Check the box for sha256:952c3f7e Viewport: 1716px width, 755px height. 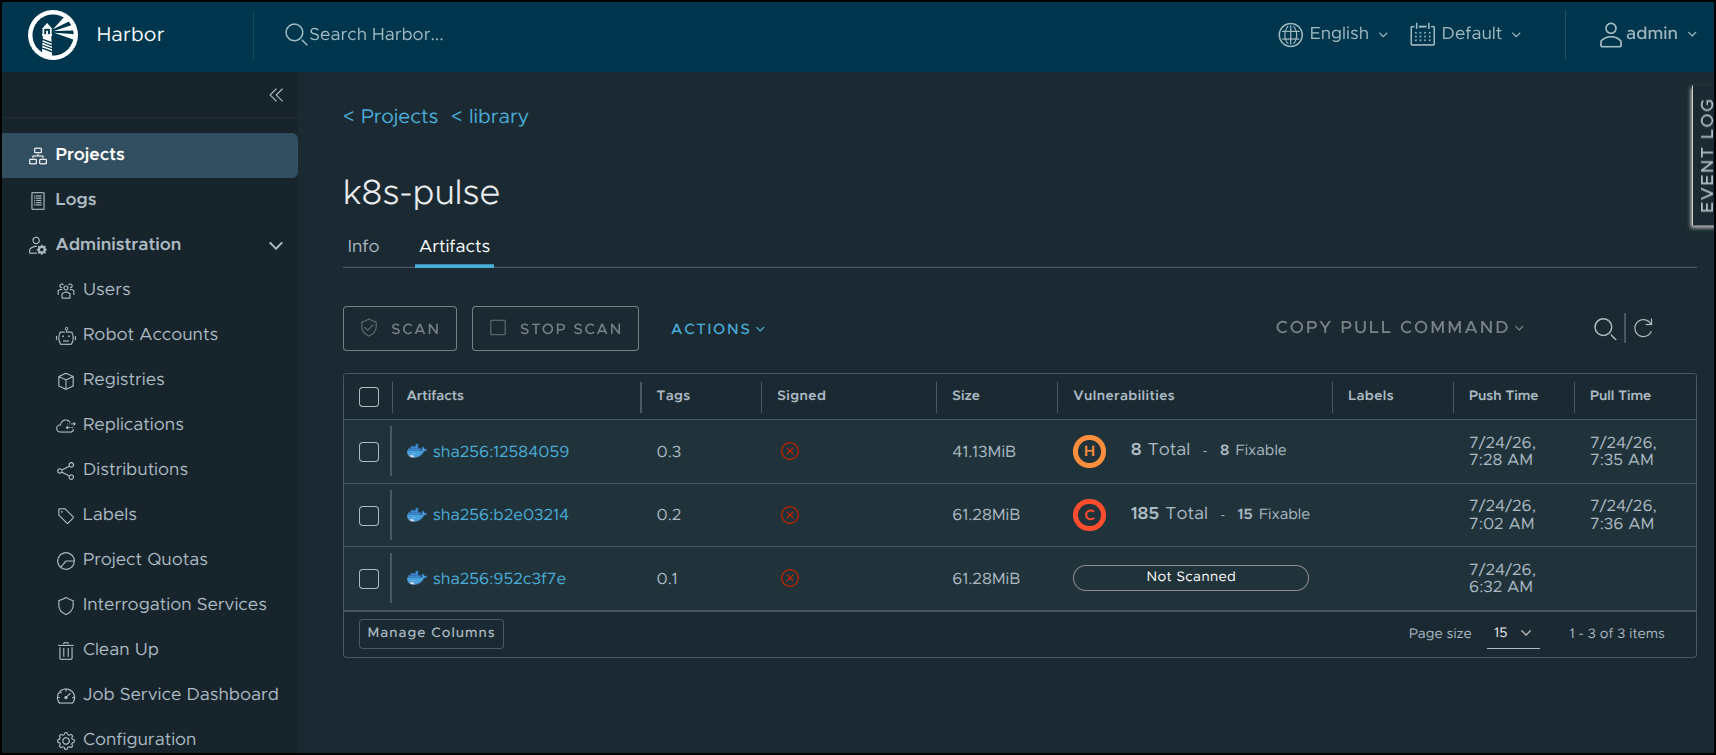(x=369, y=579)
